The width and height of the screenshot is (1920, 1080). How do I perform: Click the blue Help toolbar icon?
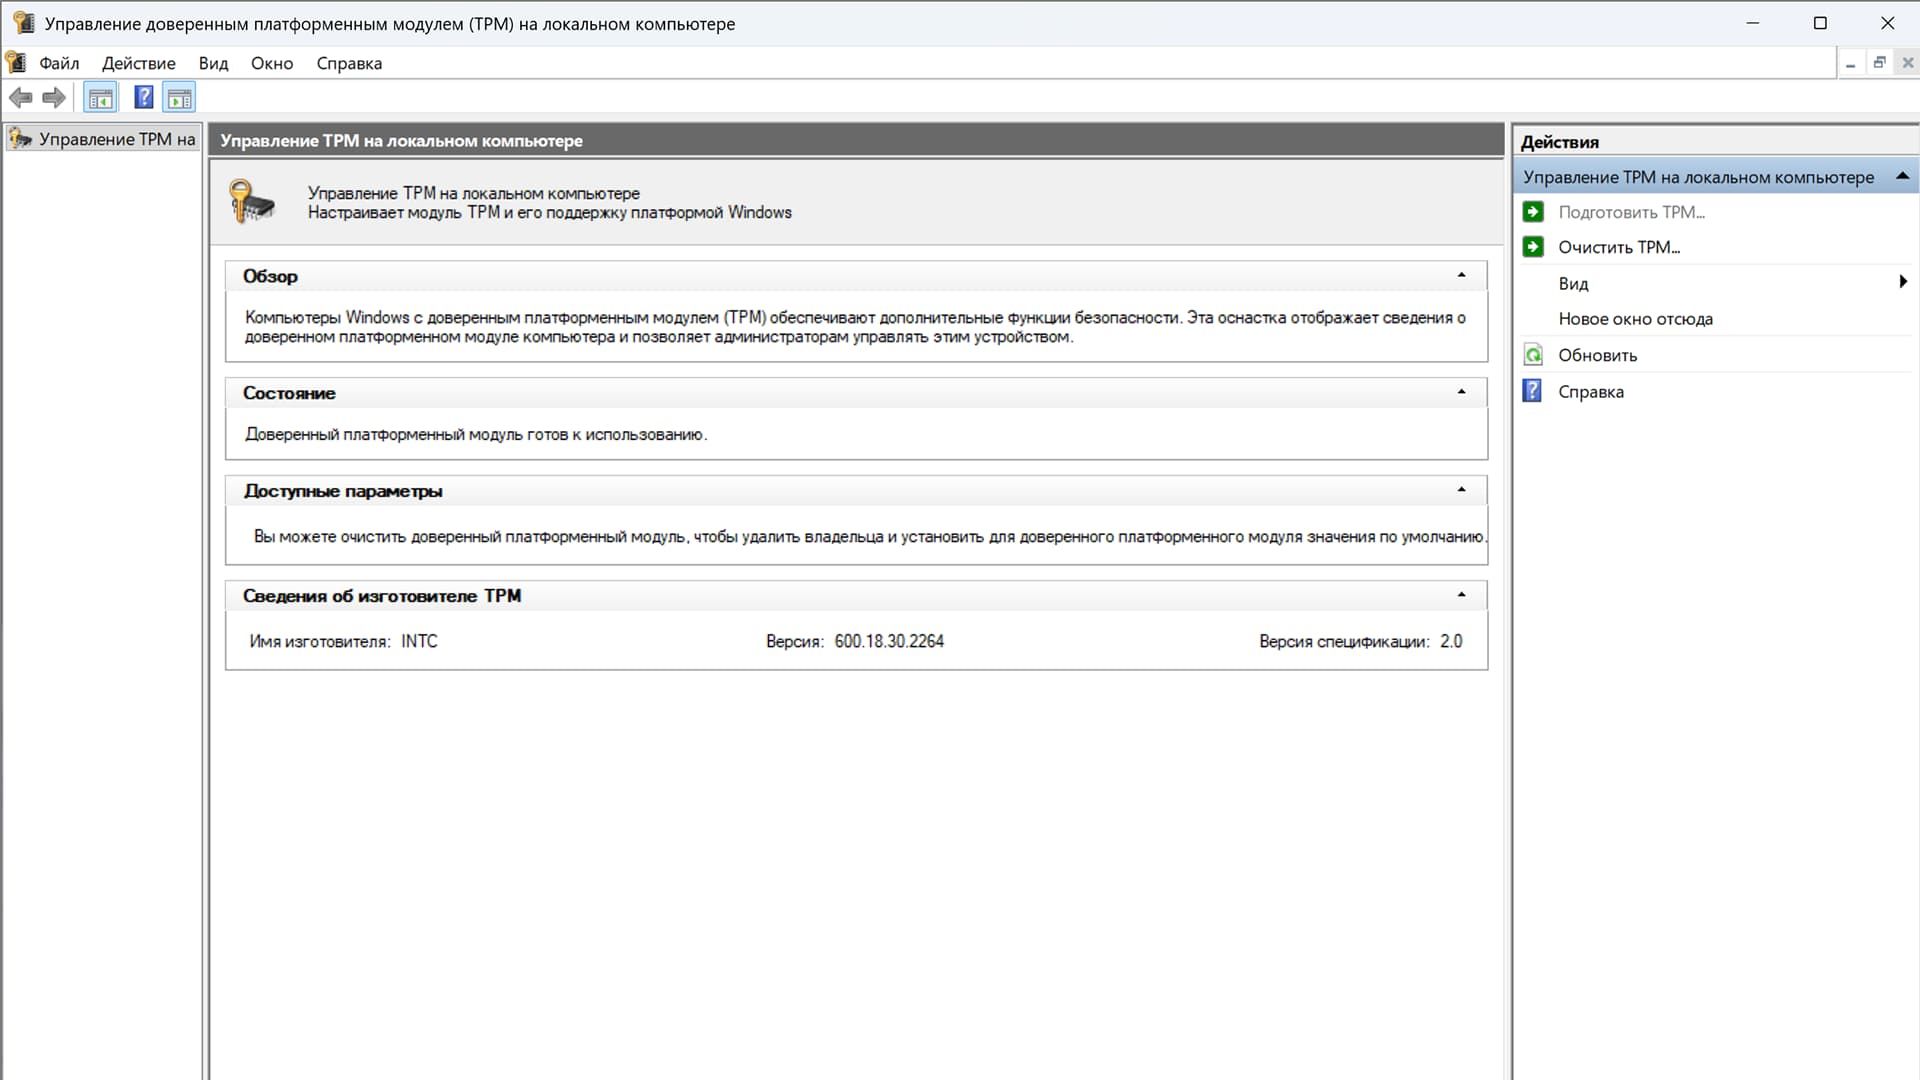click(x=144, y=97)
